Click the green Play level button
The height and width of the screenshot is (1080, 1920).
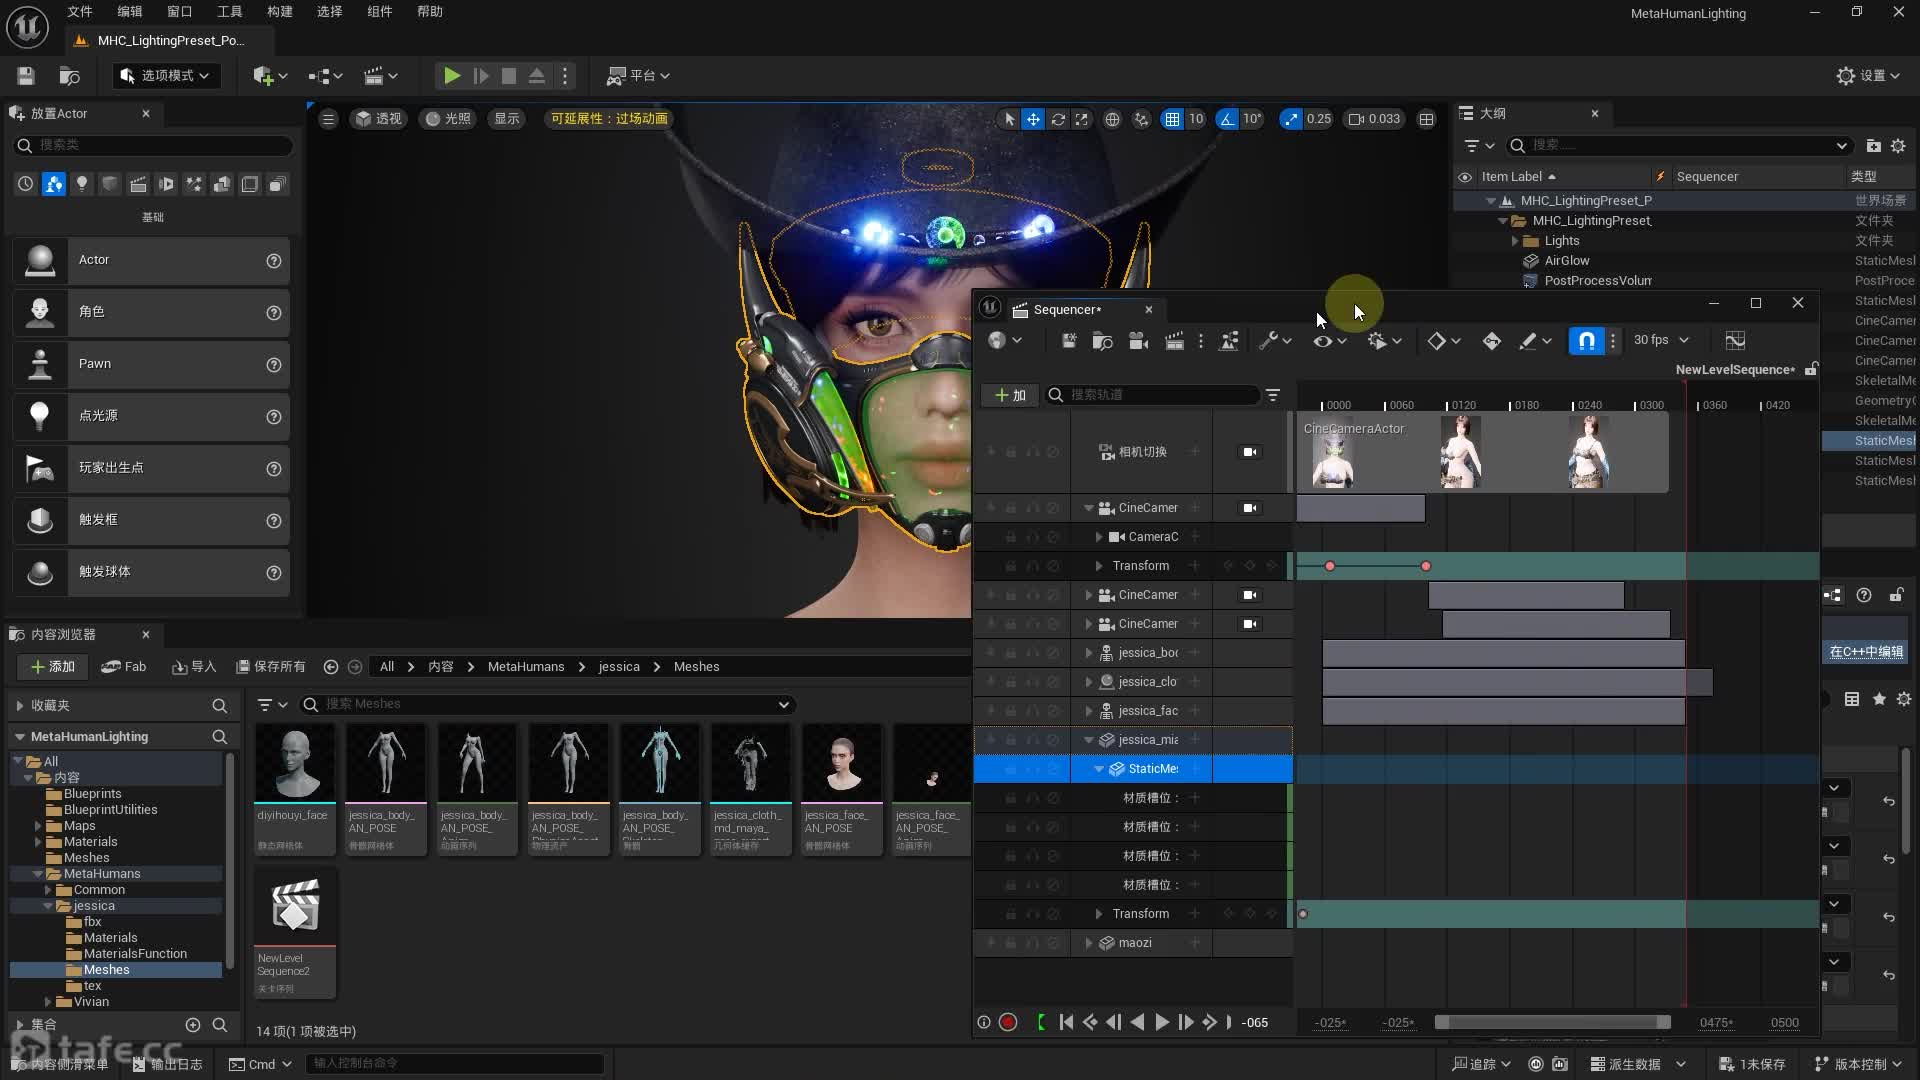(452, 76)
